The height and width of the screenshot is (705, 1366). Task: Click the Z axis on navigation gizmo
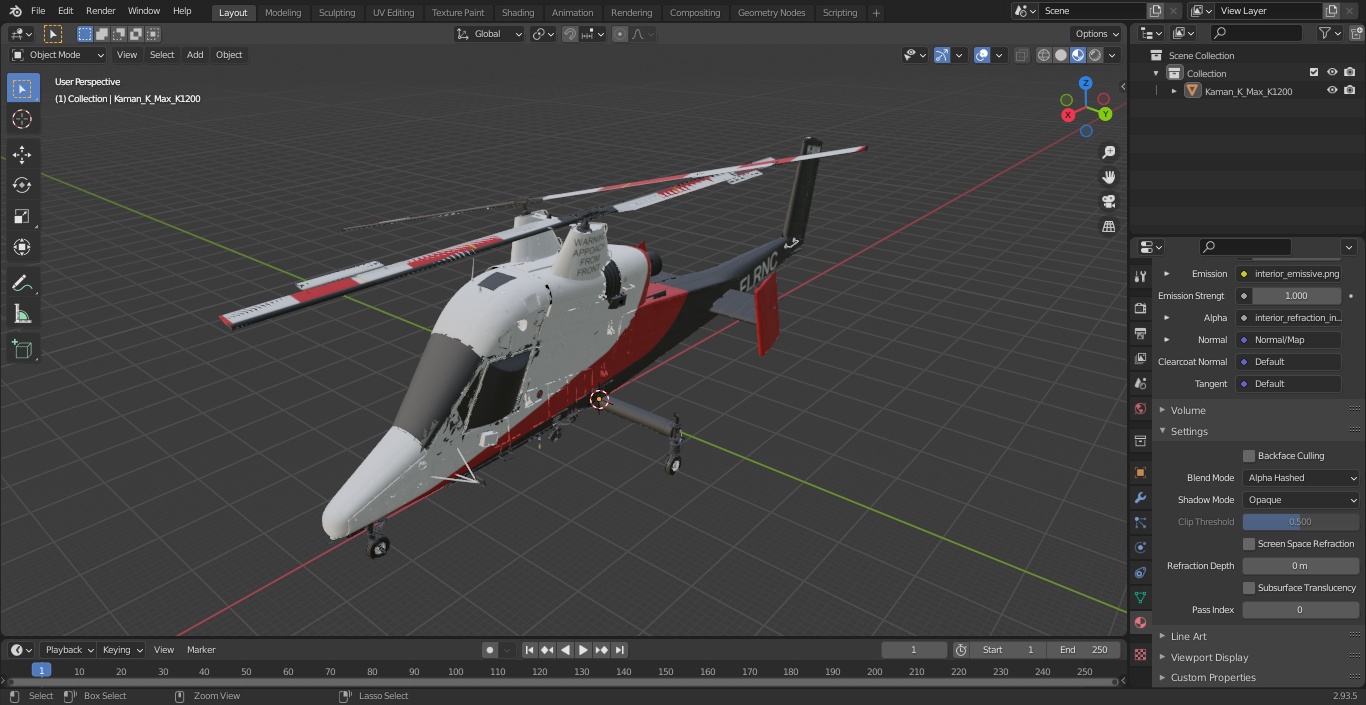1085,83
